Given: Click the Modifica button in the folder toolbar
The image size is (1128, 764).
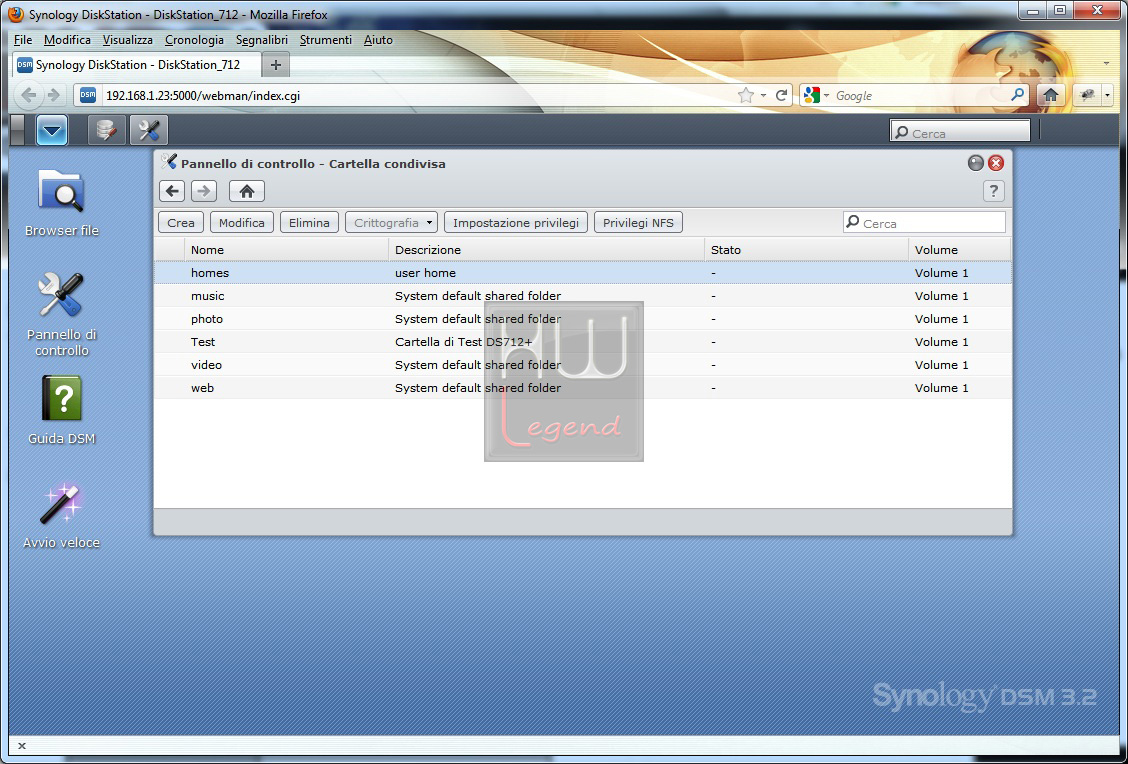Looking at the screenshot, I should point(242,223).
